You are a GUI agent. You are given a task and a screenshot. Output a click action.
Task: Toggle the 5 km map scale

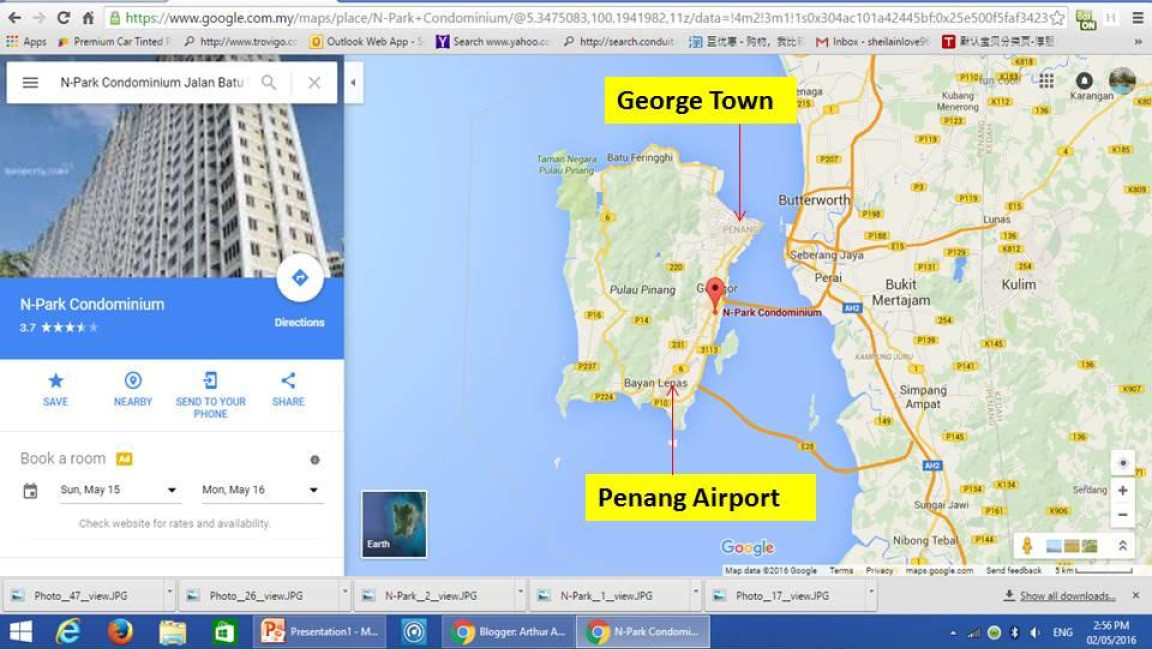(x=1093, y=570)
